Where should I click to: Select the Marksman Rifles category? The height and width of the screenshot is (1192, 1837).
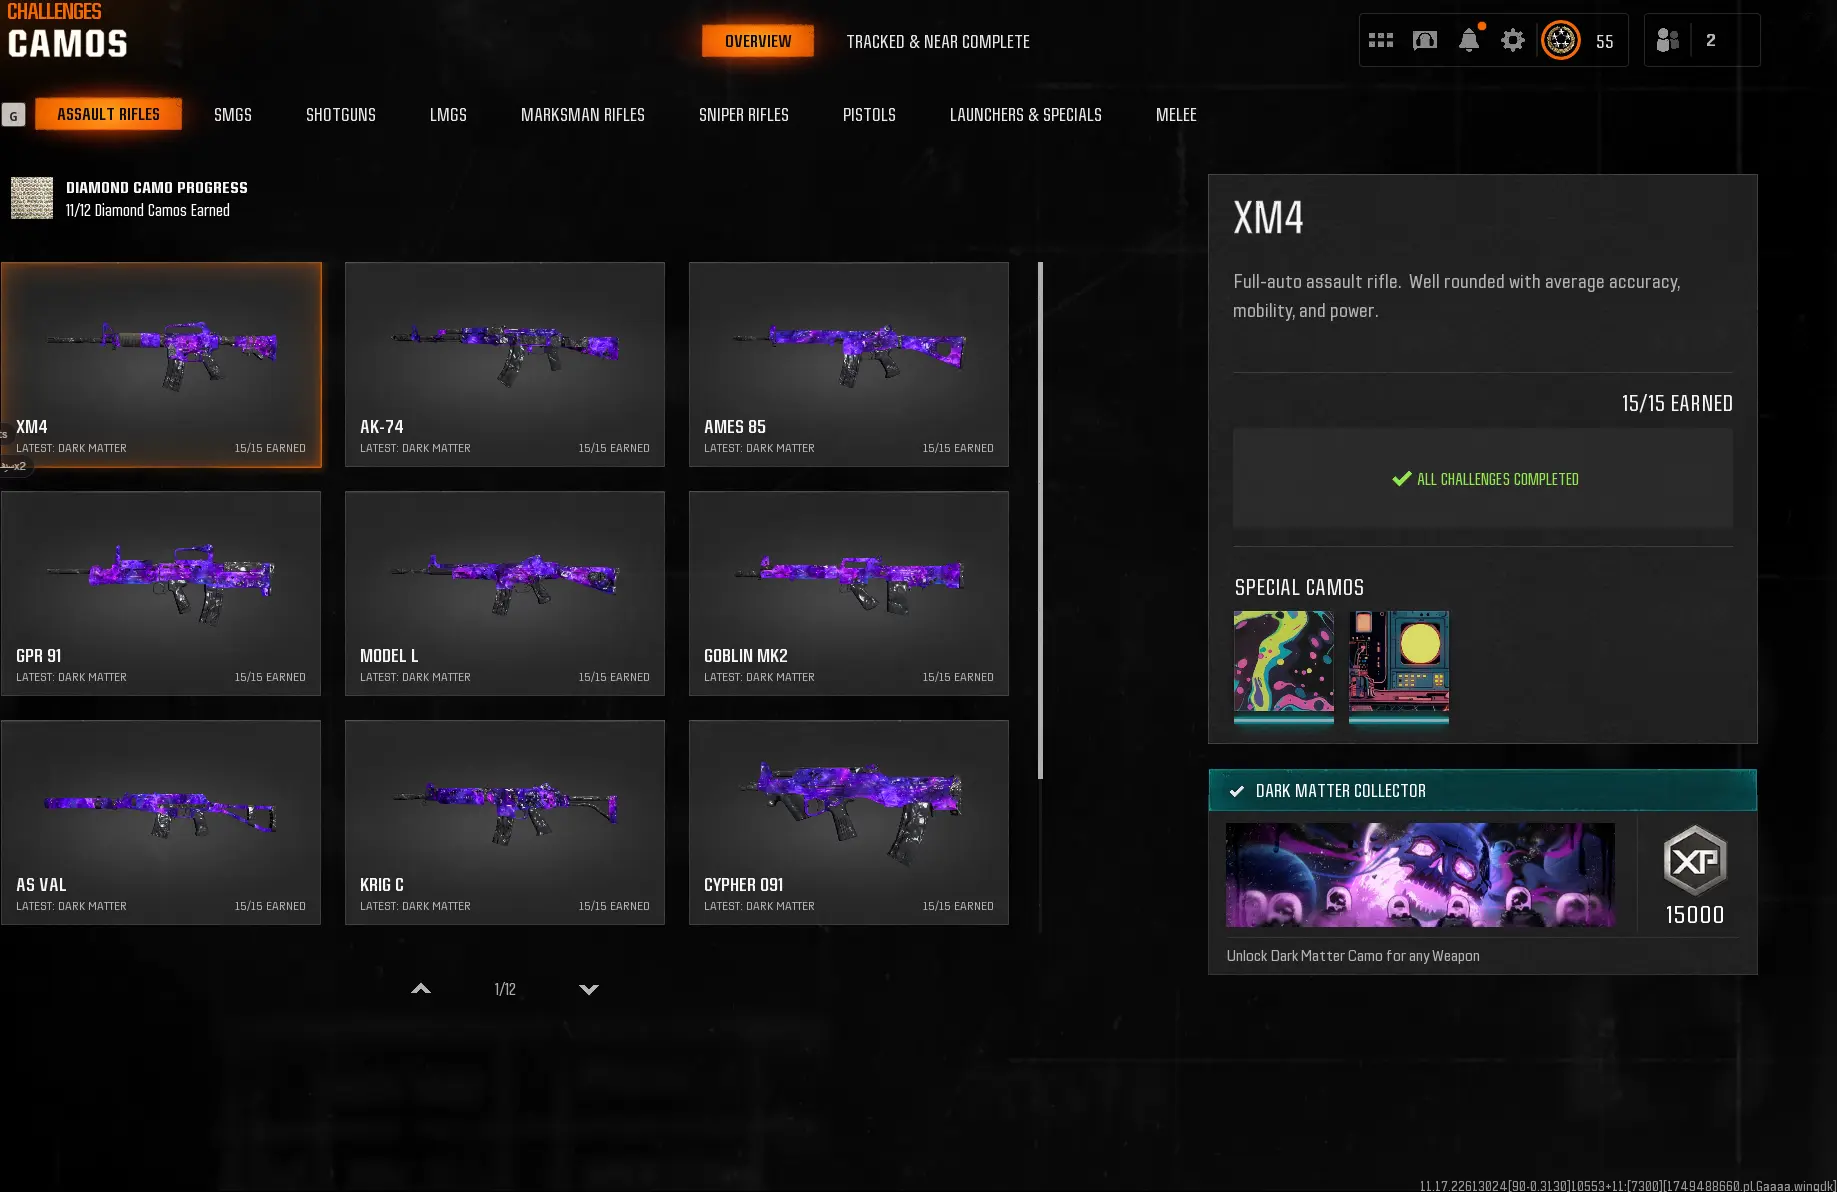(583, 115)
